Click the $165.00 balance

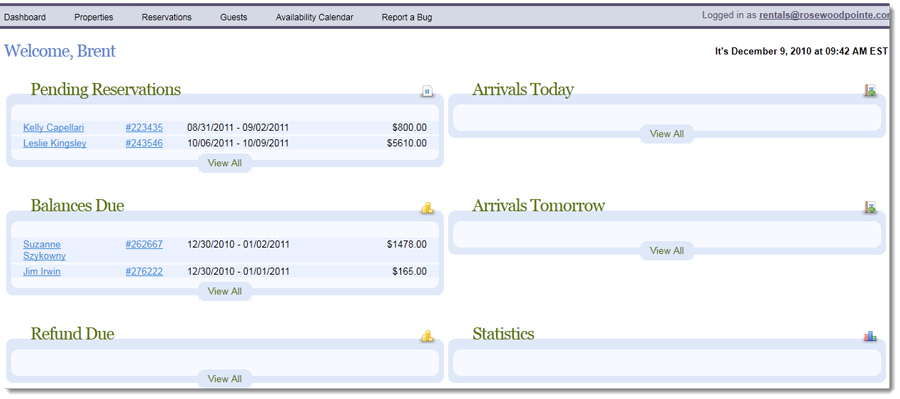(x=410, y=272)
